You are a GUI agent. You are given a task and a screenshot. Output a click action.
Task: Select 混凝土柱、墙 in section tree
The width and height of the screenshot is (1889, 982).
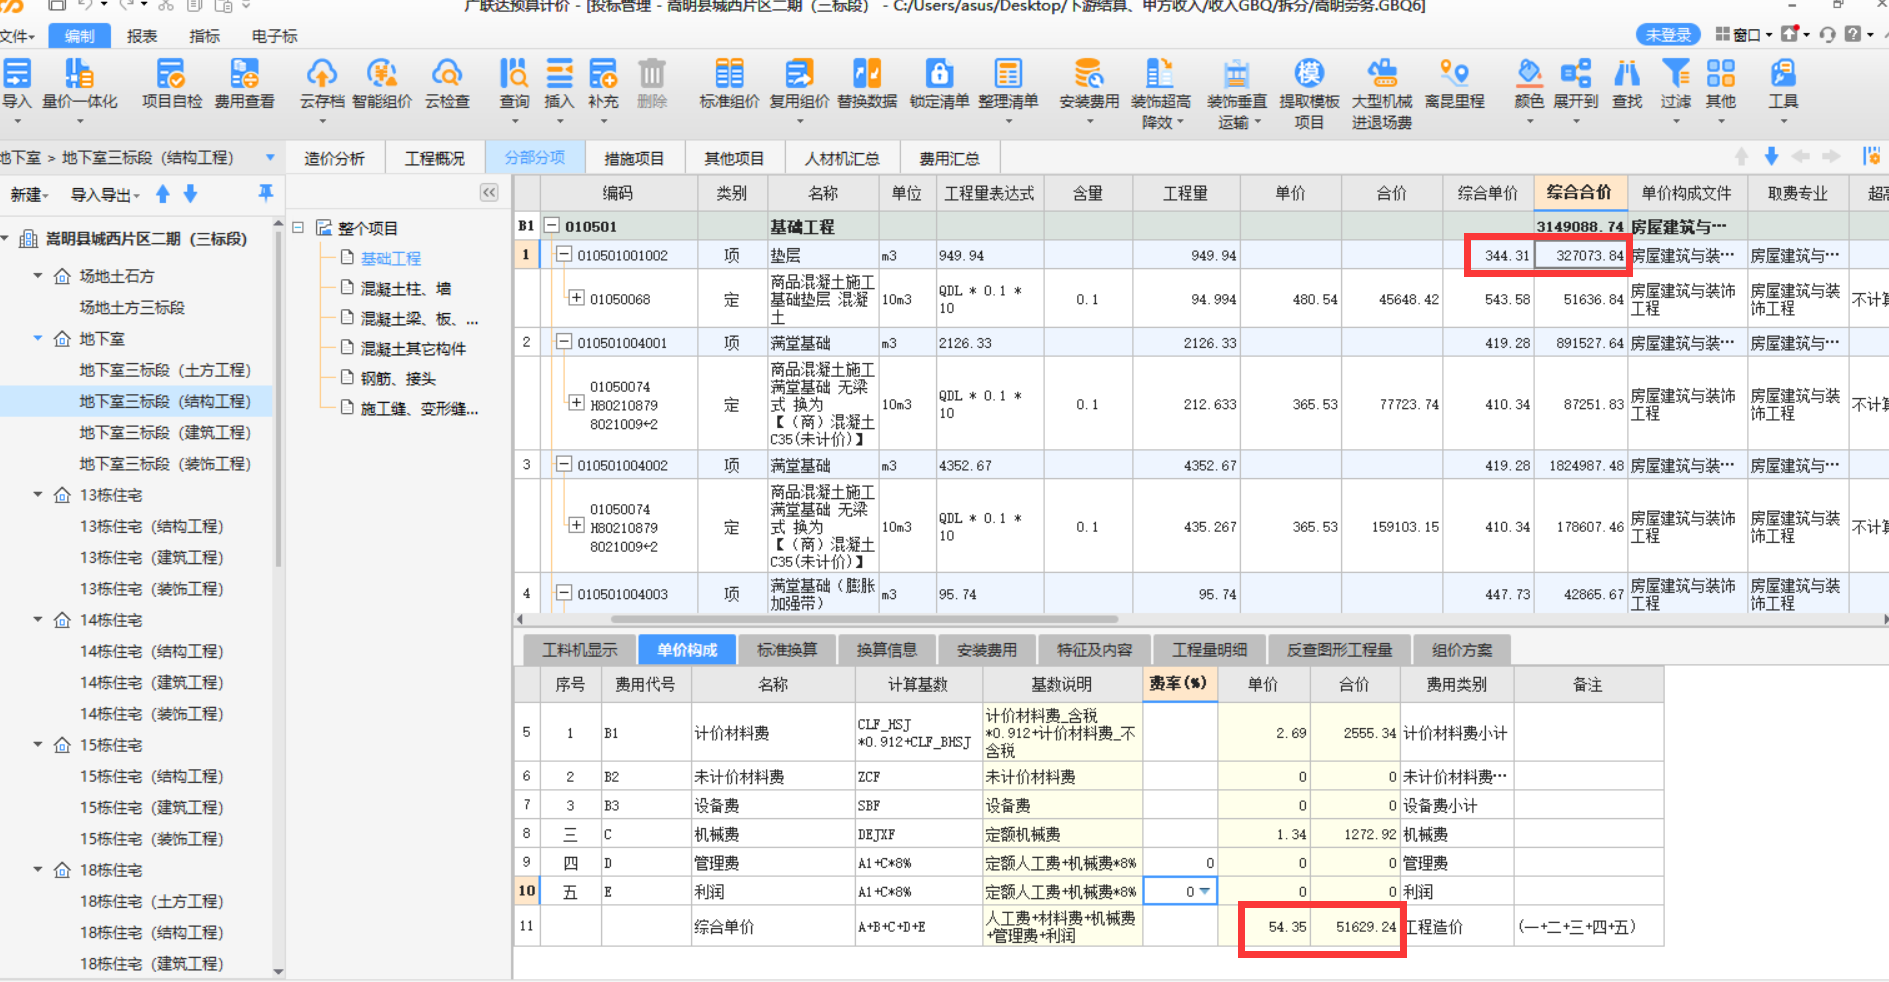pos(405,288)
